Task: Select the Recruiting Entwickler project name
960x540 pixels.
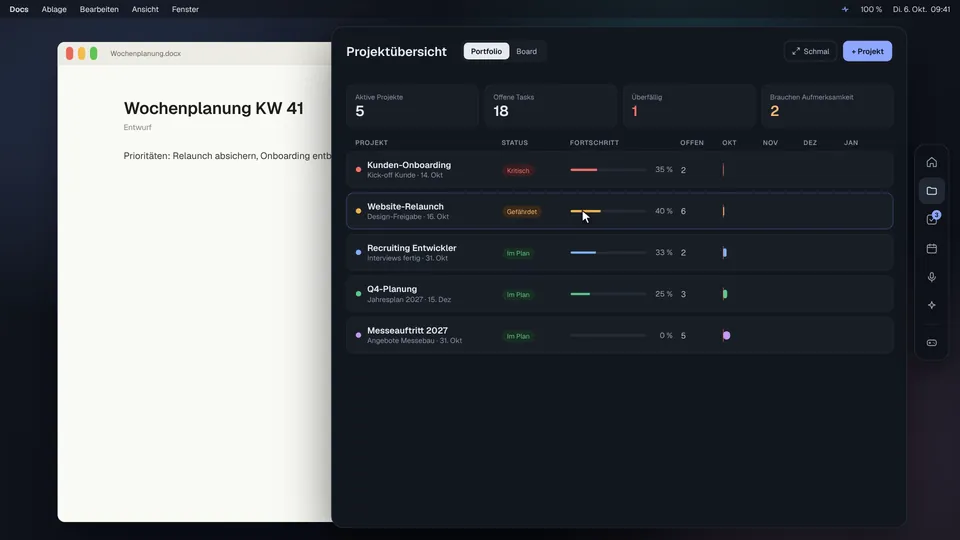Action: point(411,248)
